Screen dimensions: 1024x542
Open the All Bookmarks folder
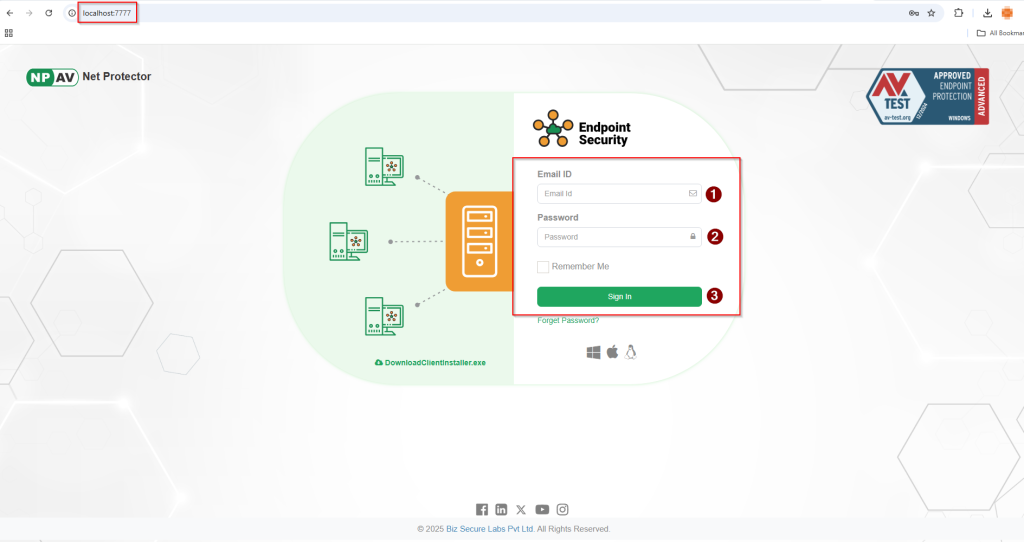(1000, 33)
